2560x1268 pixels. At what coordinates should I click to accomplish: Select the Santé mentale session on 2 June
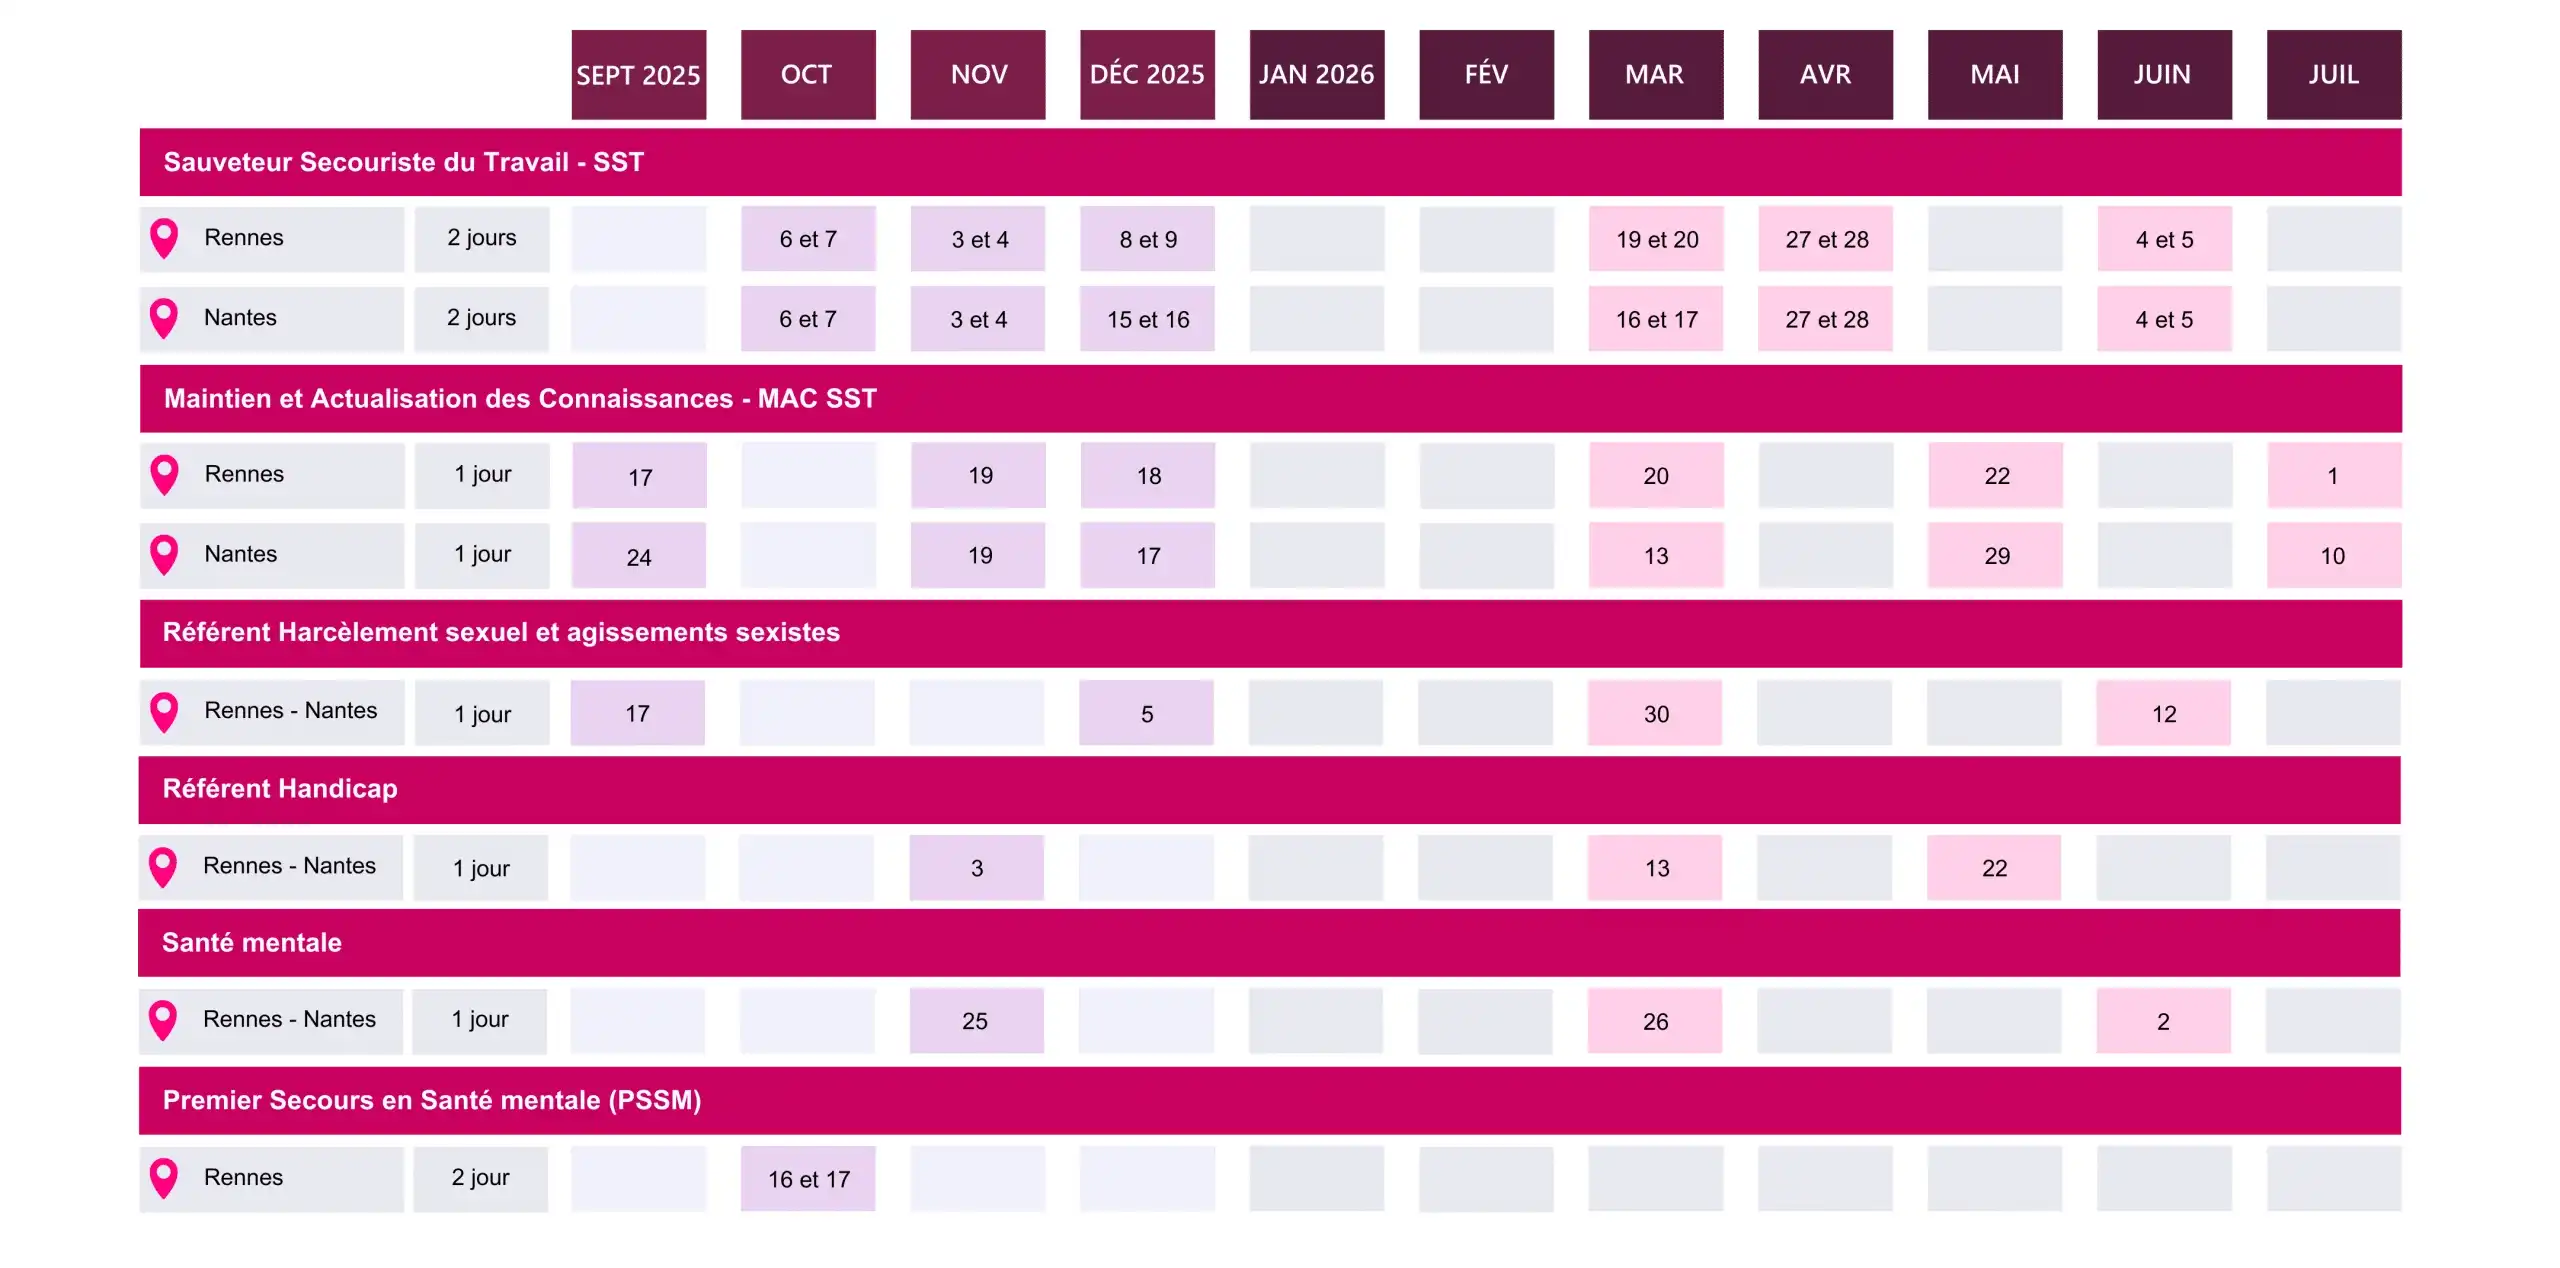click(2163, 1021)
